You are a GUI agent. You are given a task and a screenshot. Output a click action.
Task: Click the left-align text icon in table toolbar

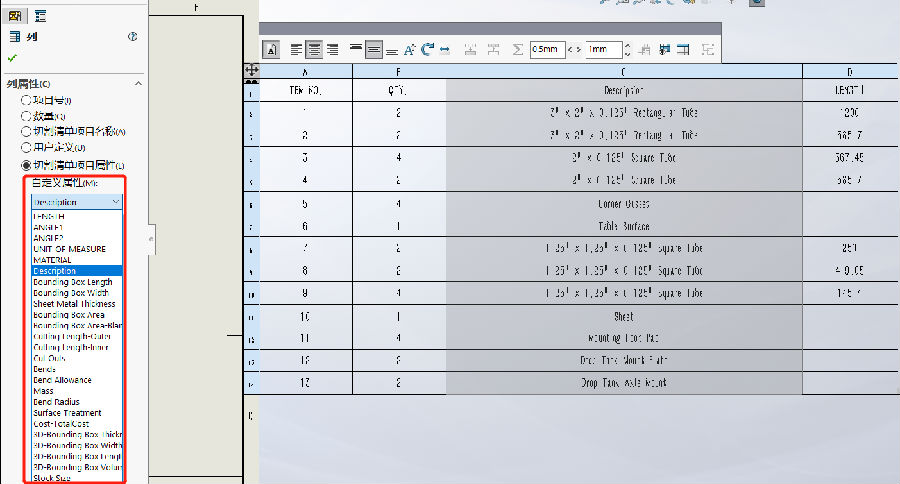[x=296, y=49]
